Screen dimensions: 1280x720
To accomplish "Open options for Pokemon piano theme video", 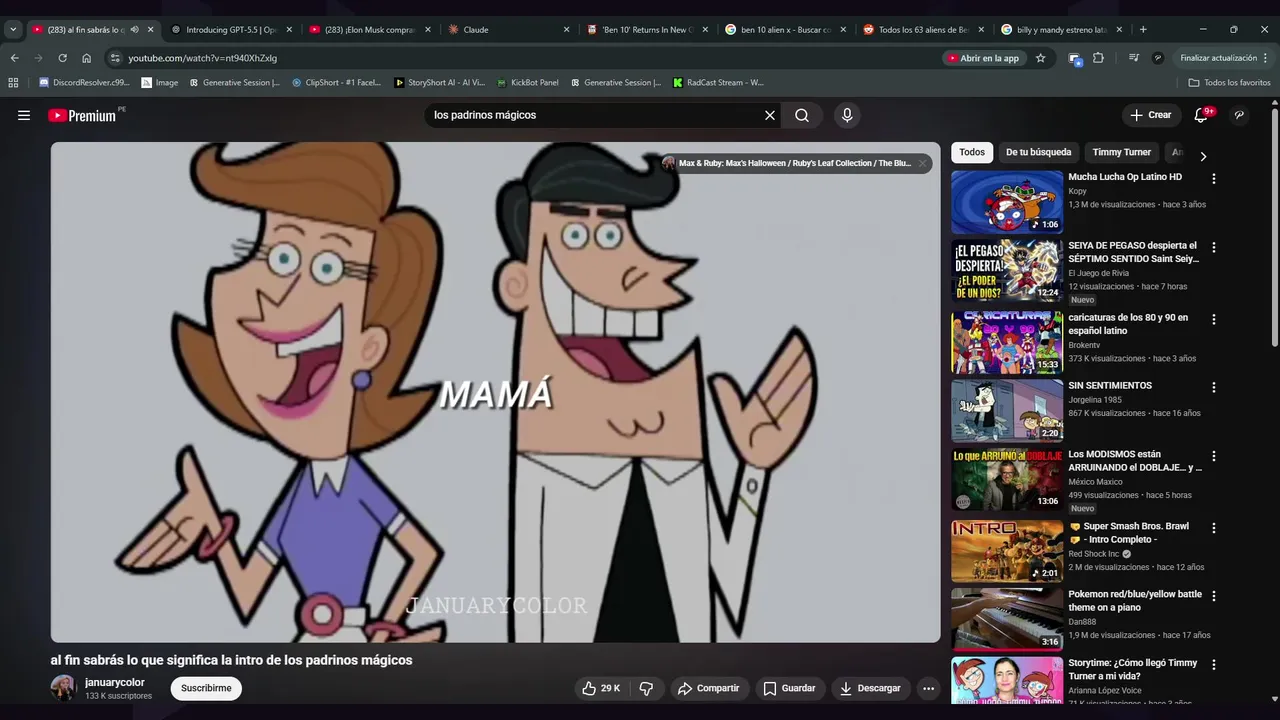I will click(x=1214, y=596).
